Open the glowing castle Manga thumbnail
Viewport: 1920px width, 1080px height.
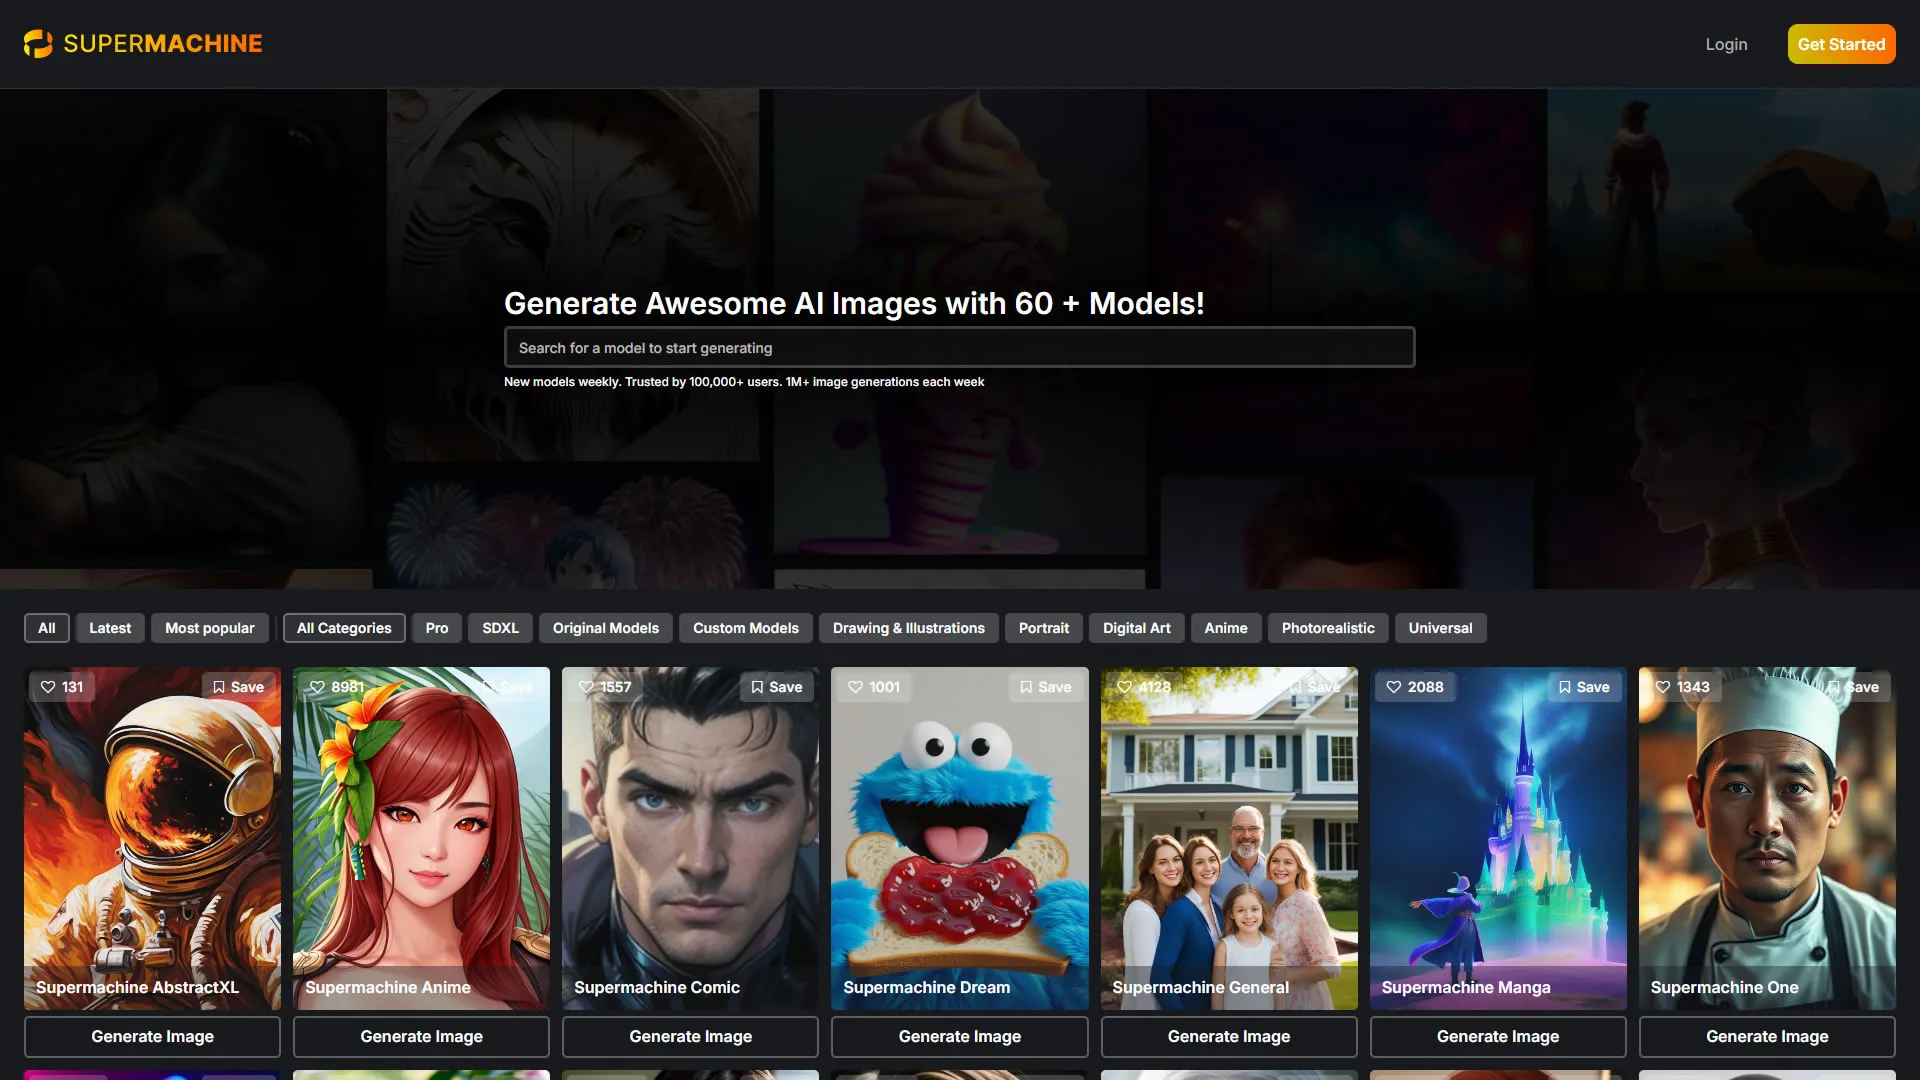pyautogui.click(x=1498, y=838)
